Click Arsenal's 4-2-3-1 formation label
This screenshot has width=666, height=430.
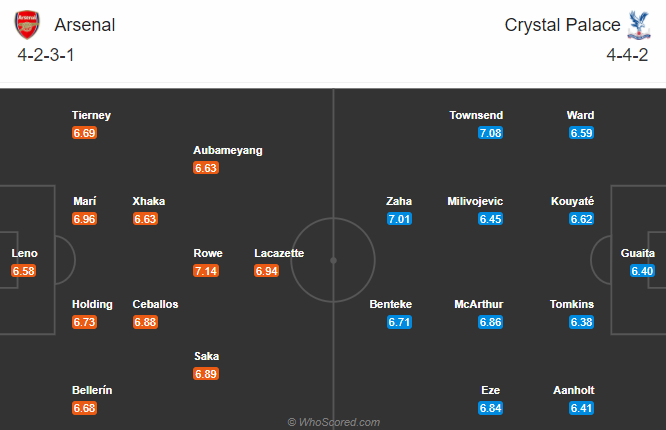click(x=47, y=54)
